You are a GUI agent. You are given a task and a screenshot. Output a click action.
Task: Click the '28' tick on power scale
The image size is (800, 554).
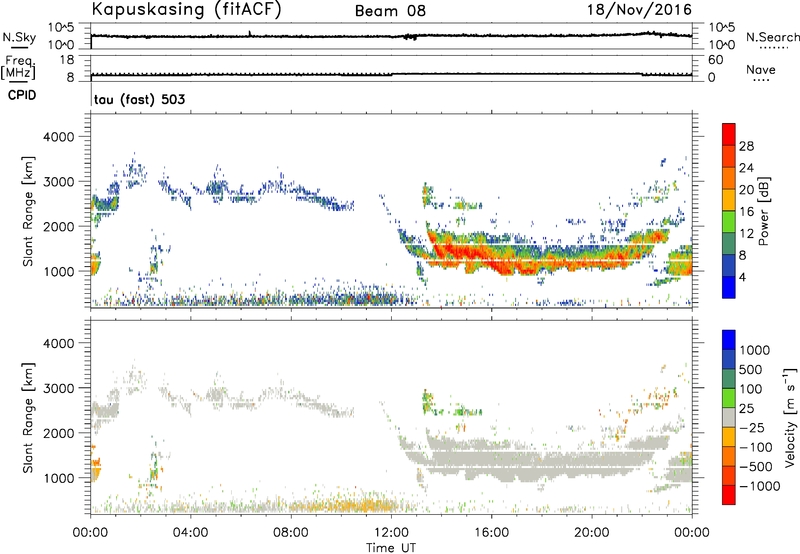coord(746,146)
